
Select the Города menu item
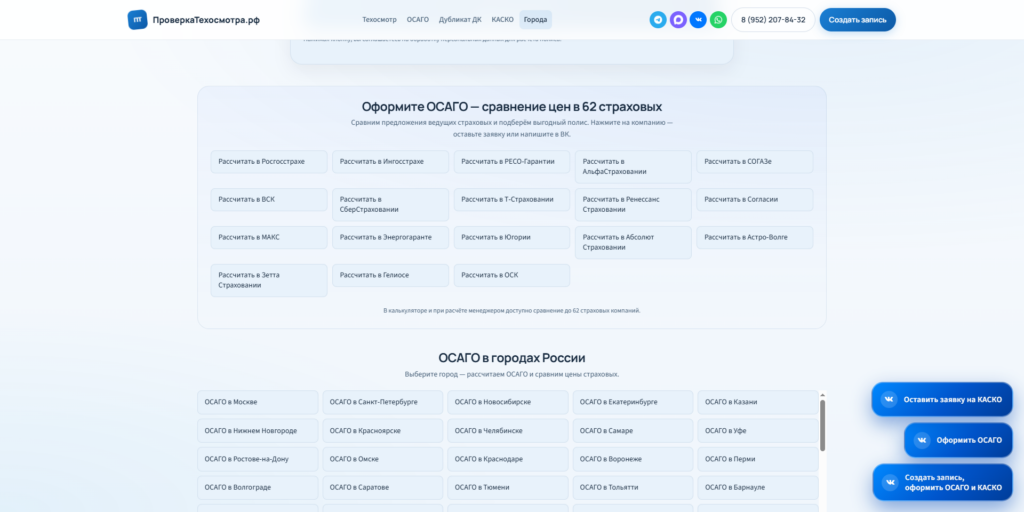click(x=536, y=20)
